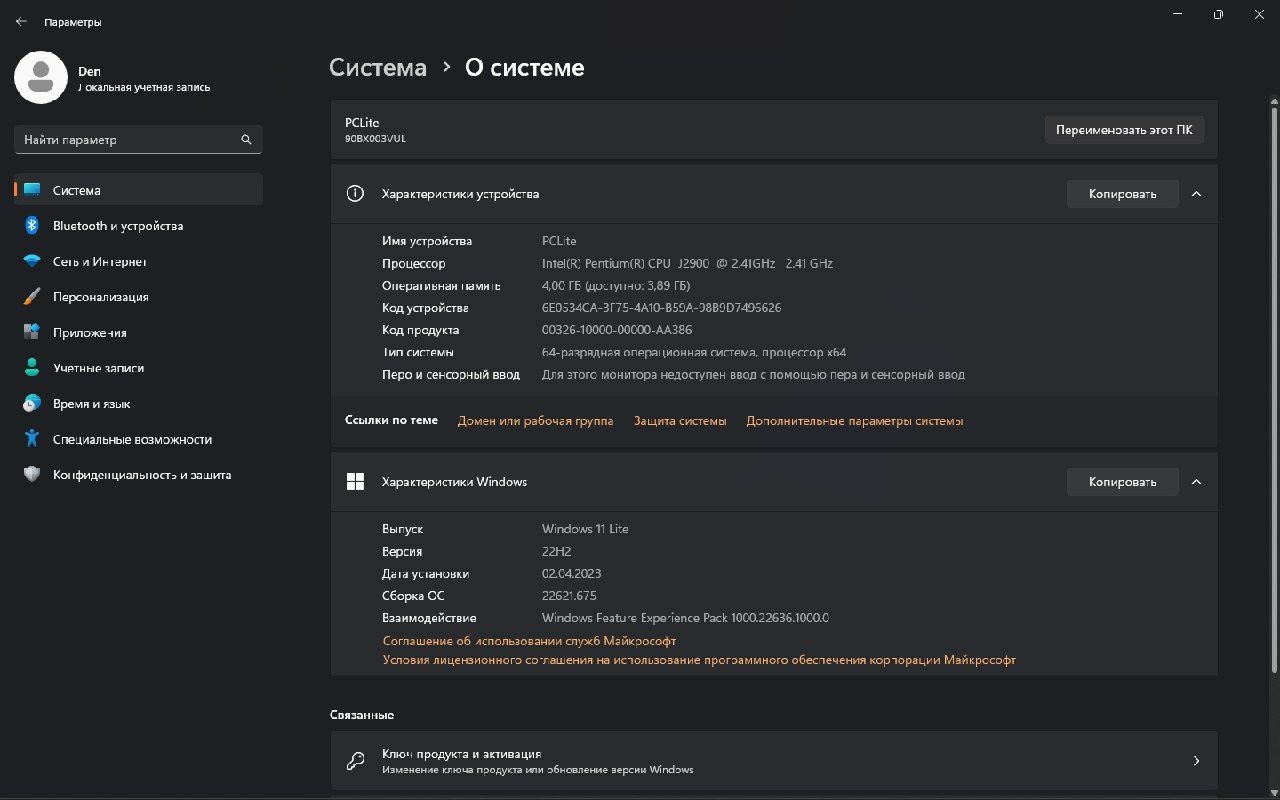Open Bluetooth и устройства settings
This screenshot has height=800, width=1280.
coord(138,226)
